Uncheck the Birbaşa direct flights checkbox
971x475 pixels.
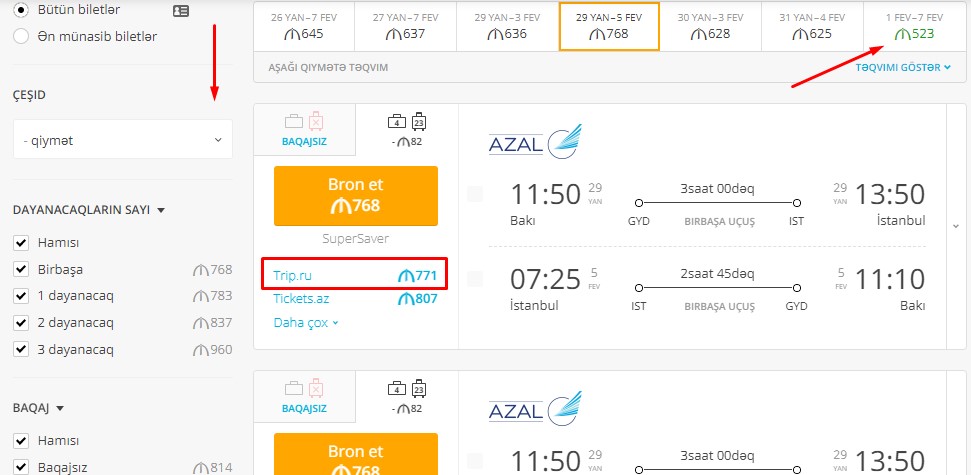21,269
